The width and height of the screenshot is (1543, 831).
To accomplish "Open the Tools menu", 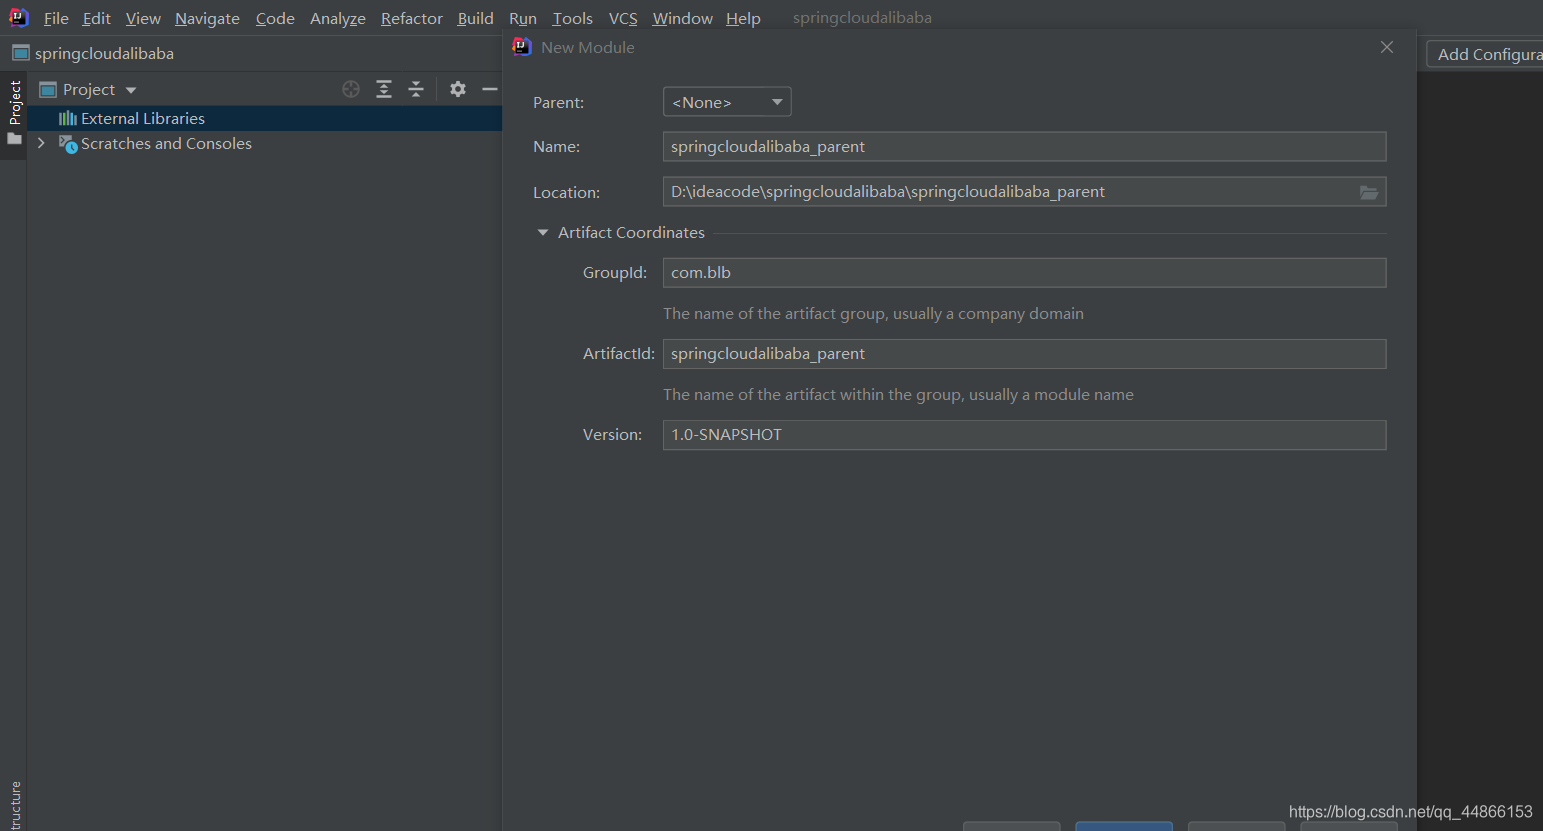I will 573,18.
